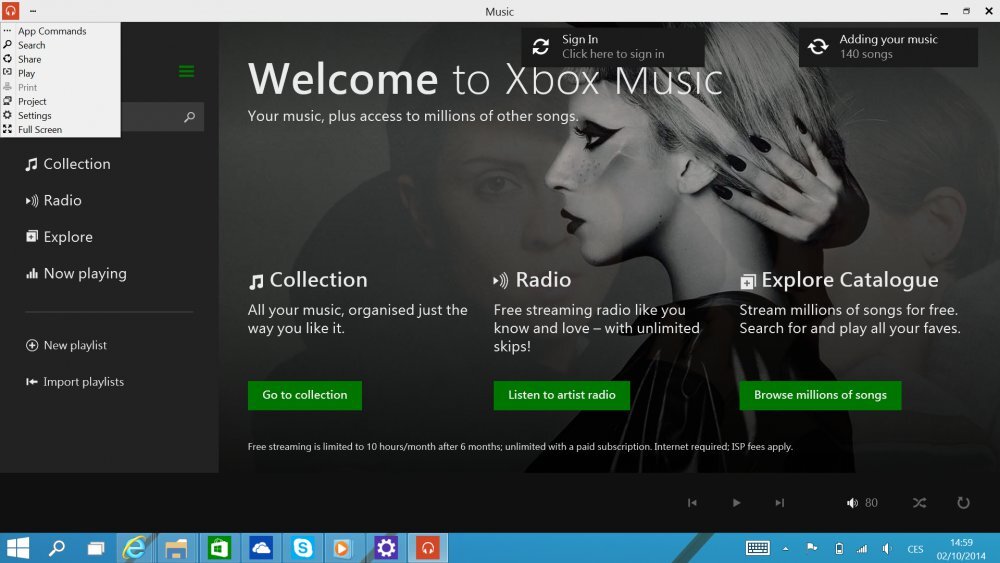Select Full Screen from the app menu

click(40, 129)
